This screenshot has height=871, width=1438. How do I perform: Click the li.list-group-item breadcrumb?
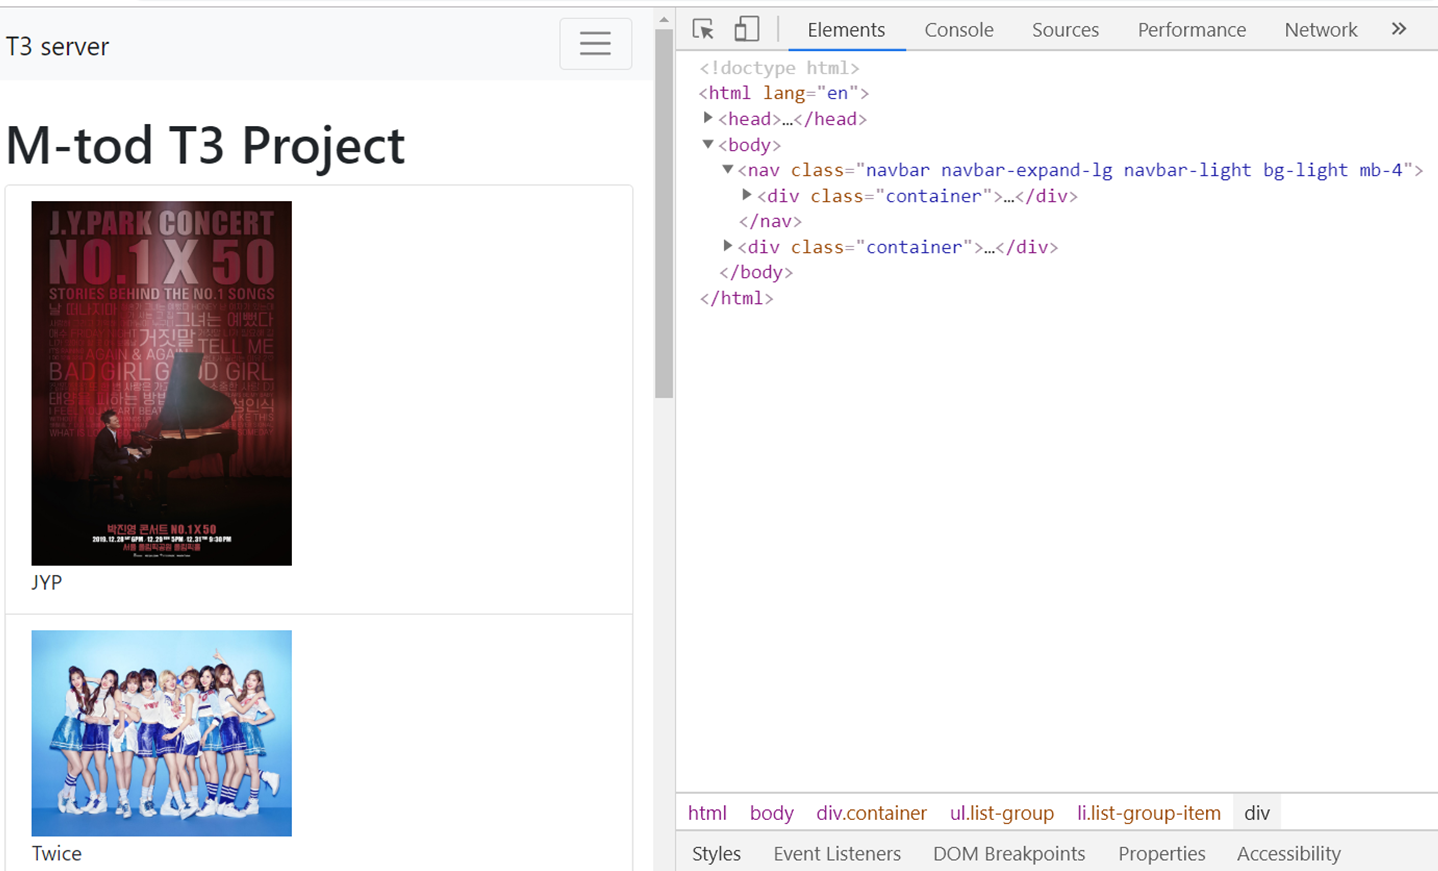[x=1148, y=813]
